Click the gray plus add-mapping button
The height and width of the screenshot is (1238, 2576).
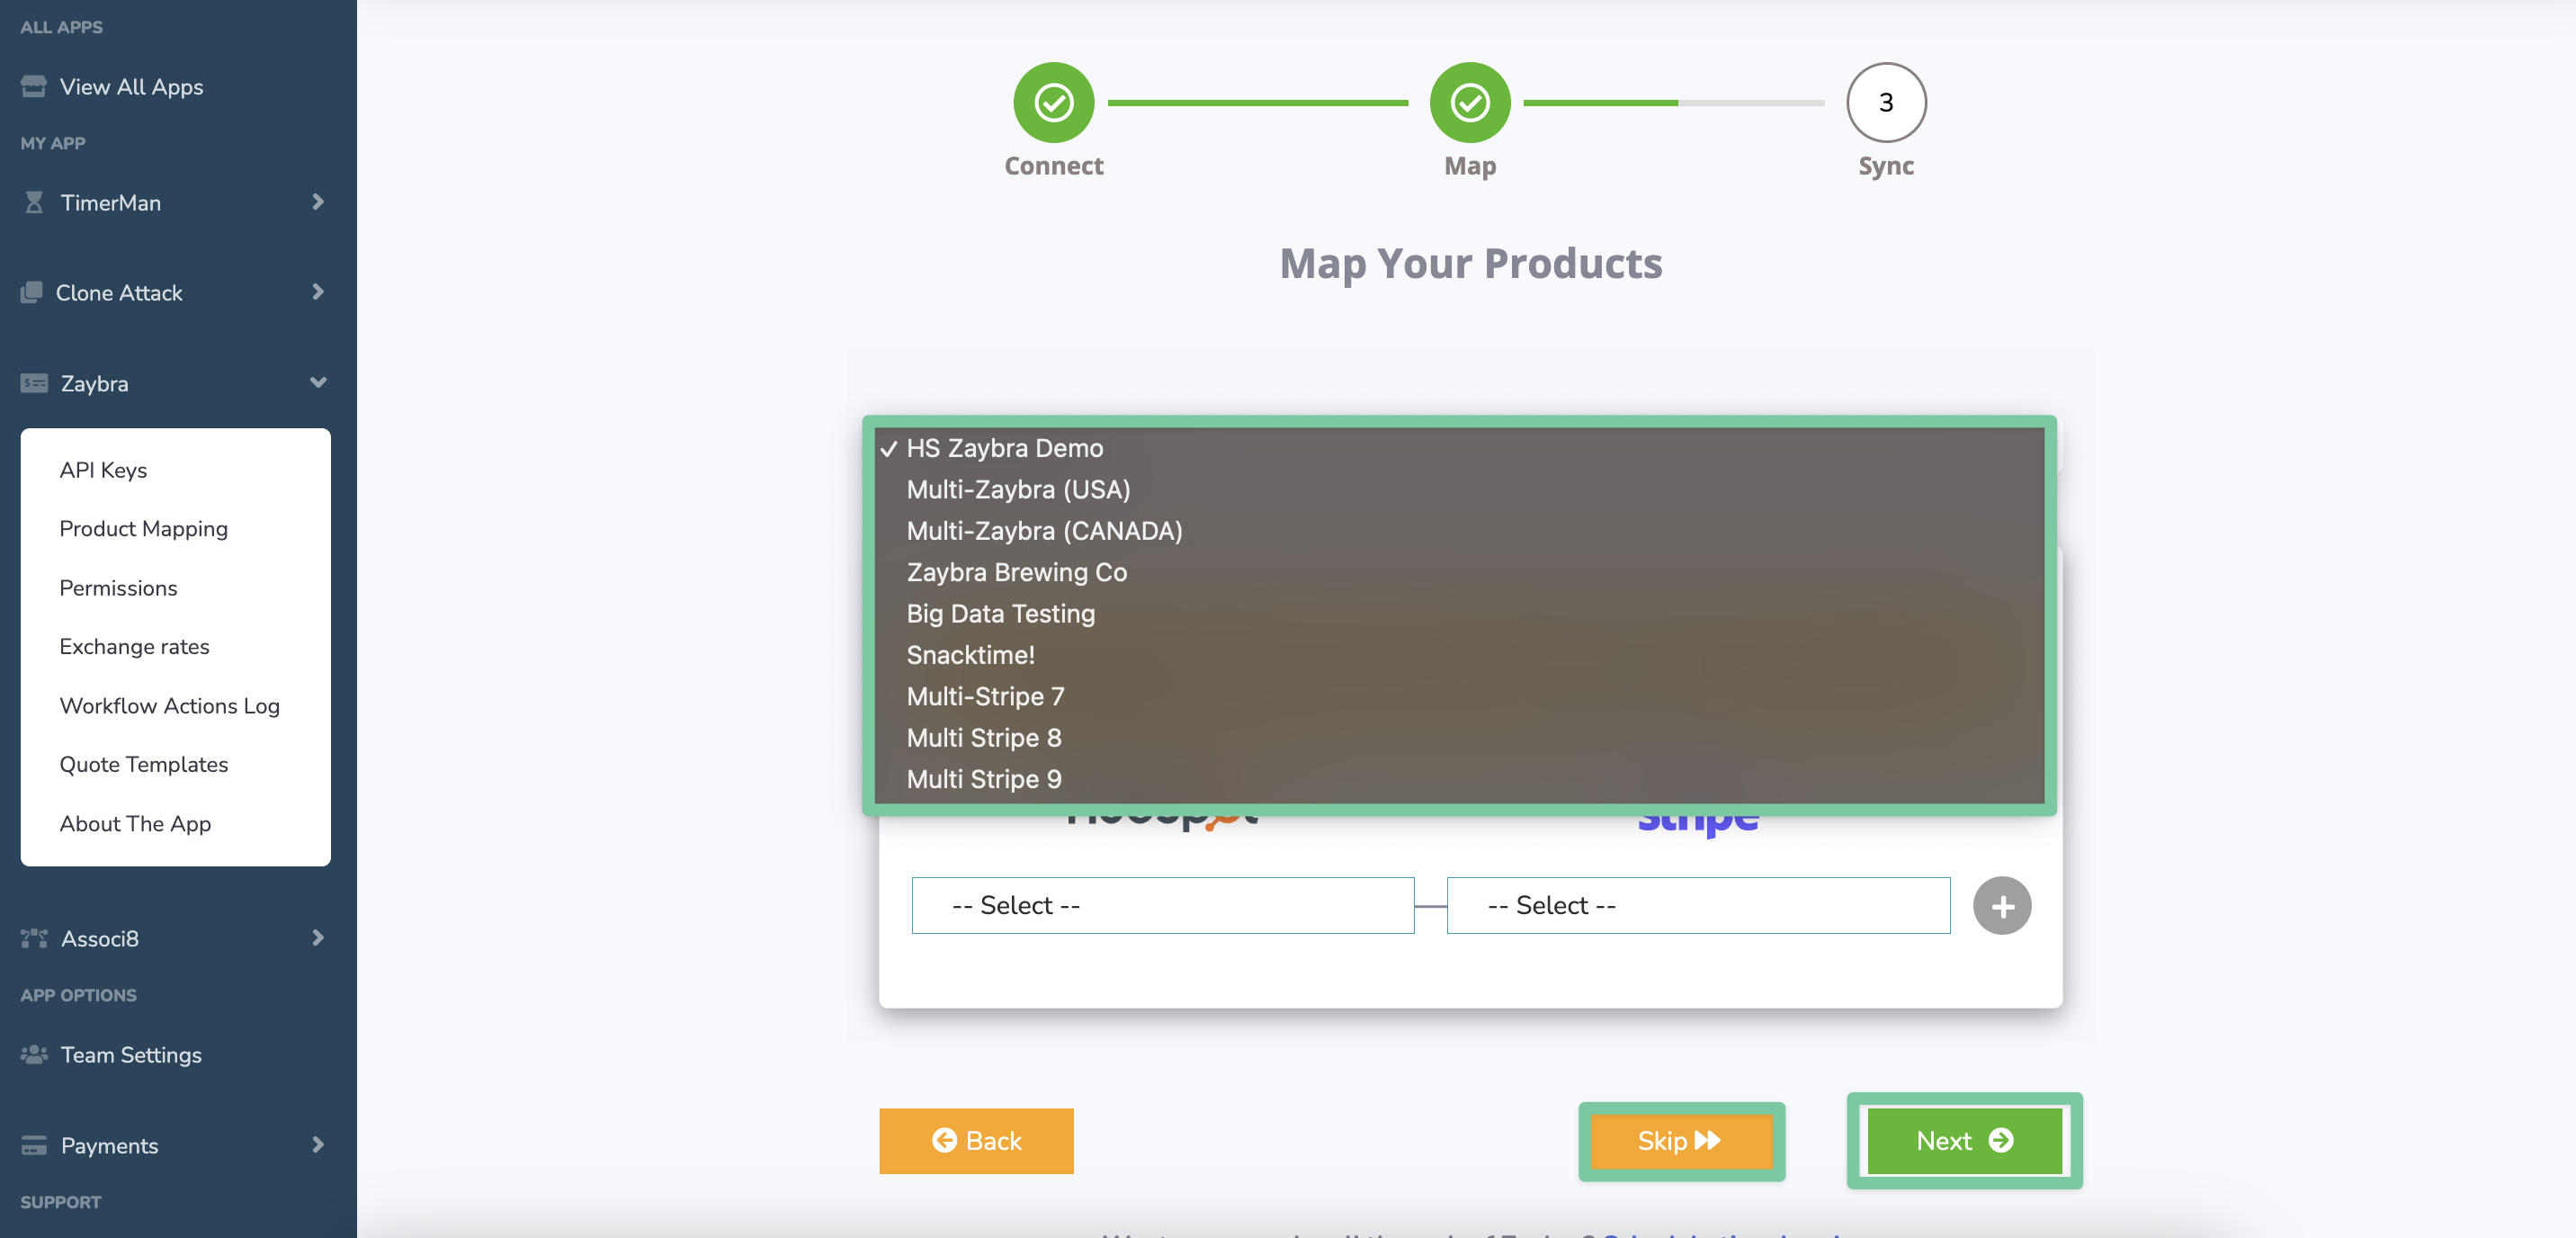[x=2001, y=906]
